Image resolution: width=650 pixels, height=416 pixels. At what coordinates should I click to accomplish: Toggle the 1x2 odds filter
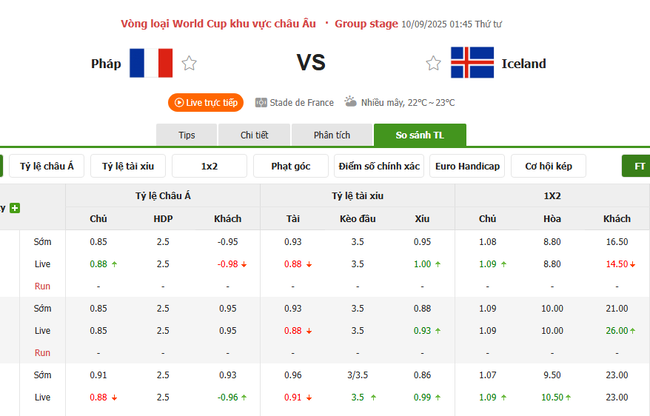click(x=209, y=166)
